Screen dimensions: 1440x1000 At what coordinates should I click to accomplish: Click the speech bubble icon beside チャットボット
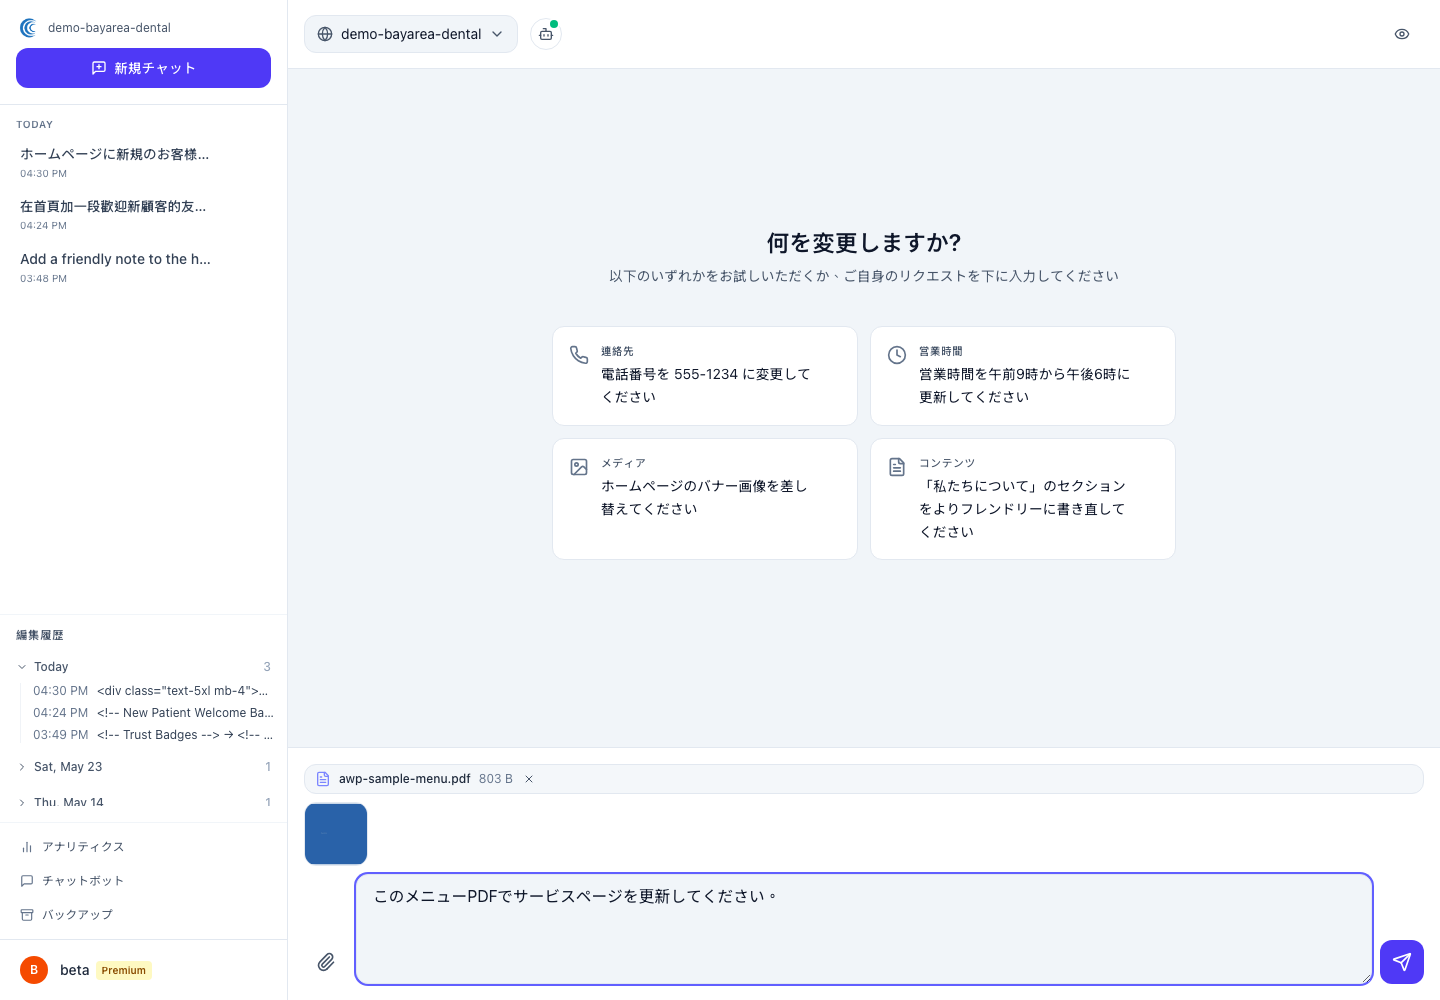pyautogui.click(x=27, y=881)
